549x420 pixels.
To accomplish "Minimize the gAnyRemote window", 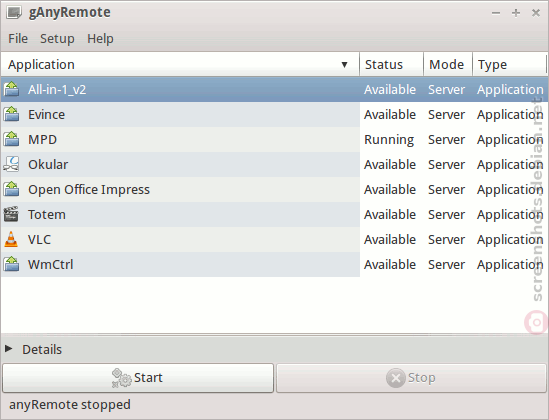I will pyautogui.click(x=496, y=13).
